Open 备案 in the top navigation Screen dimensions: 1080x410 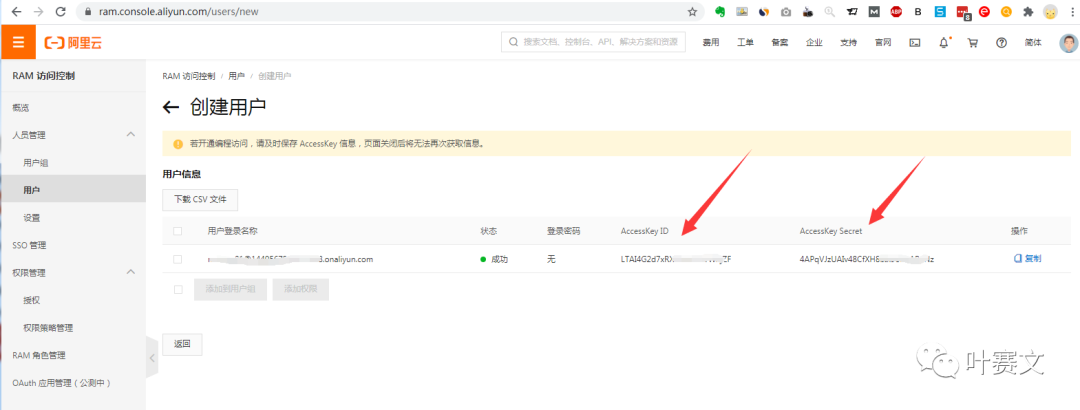pos(780,43)
